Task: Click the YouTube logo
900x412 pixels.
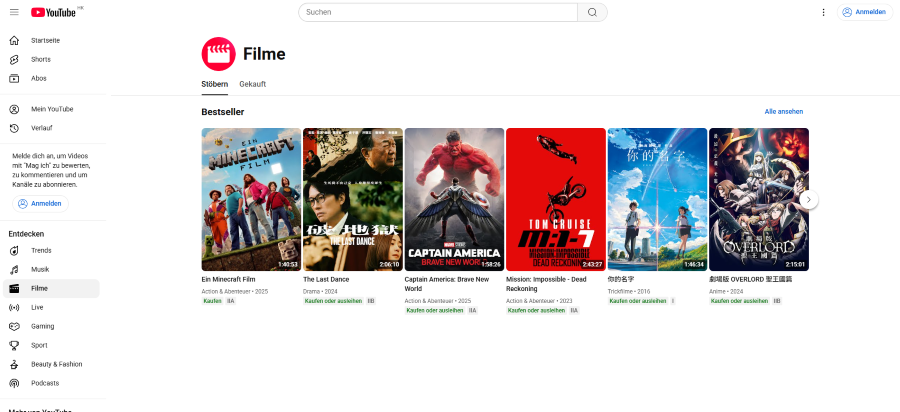Action: [x=54, y=12]
